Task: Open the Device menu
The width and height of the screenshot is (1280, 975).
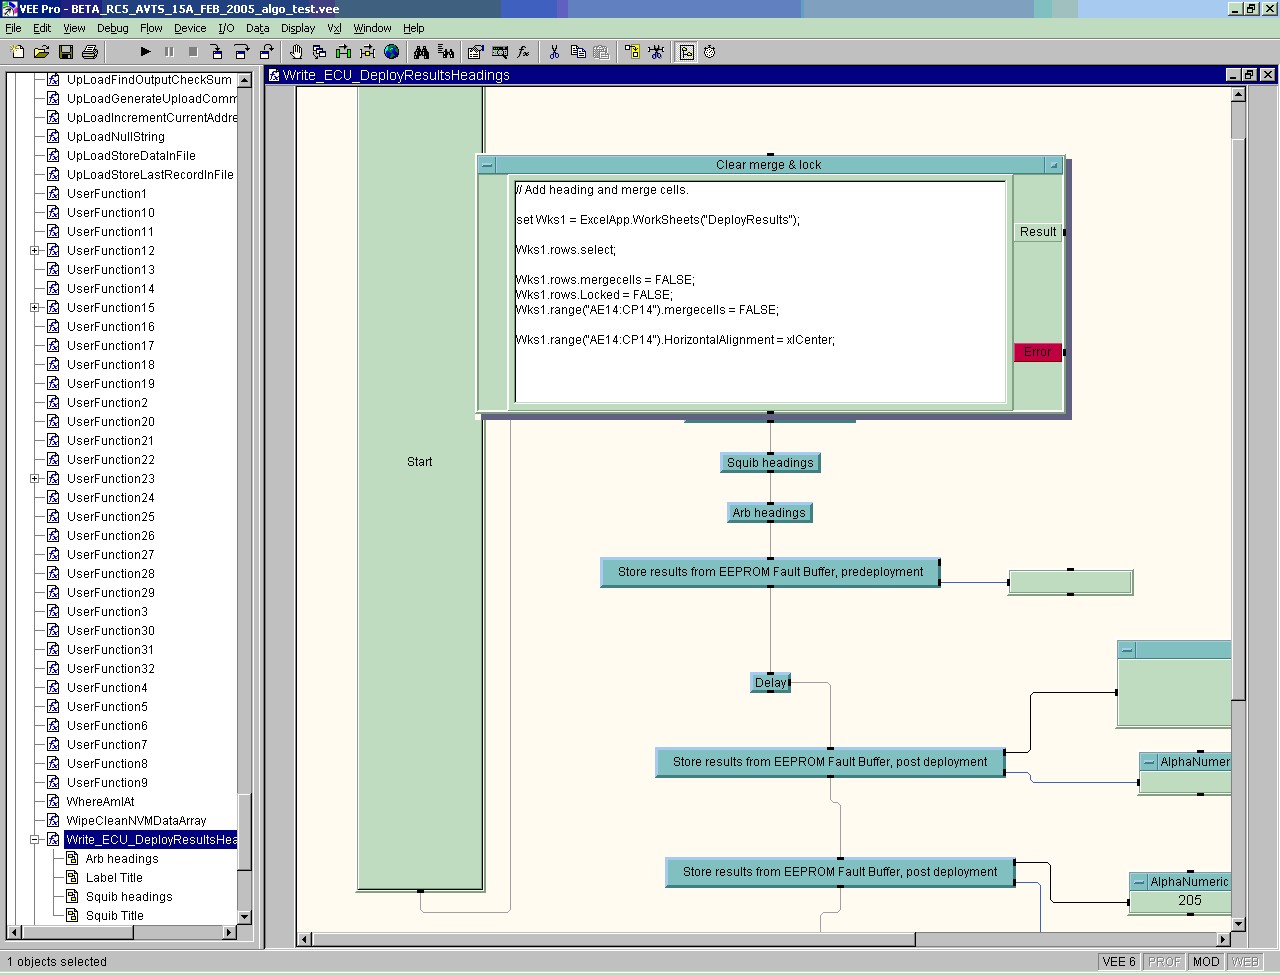Action: [190, 28]
